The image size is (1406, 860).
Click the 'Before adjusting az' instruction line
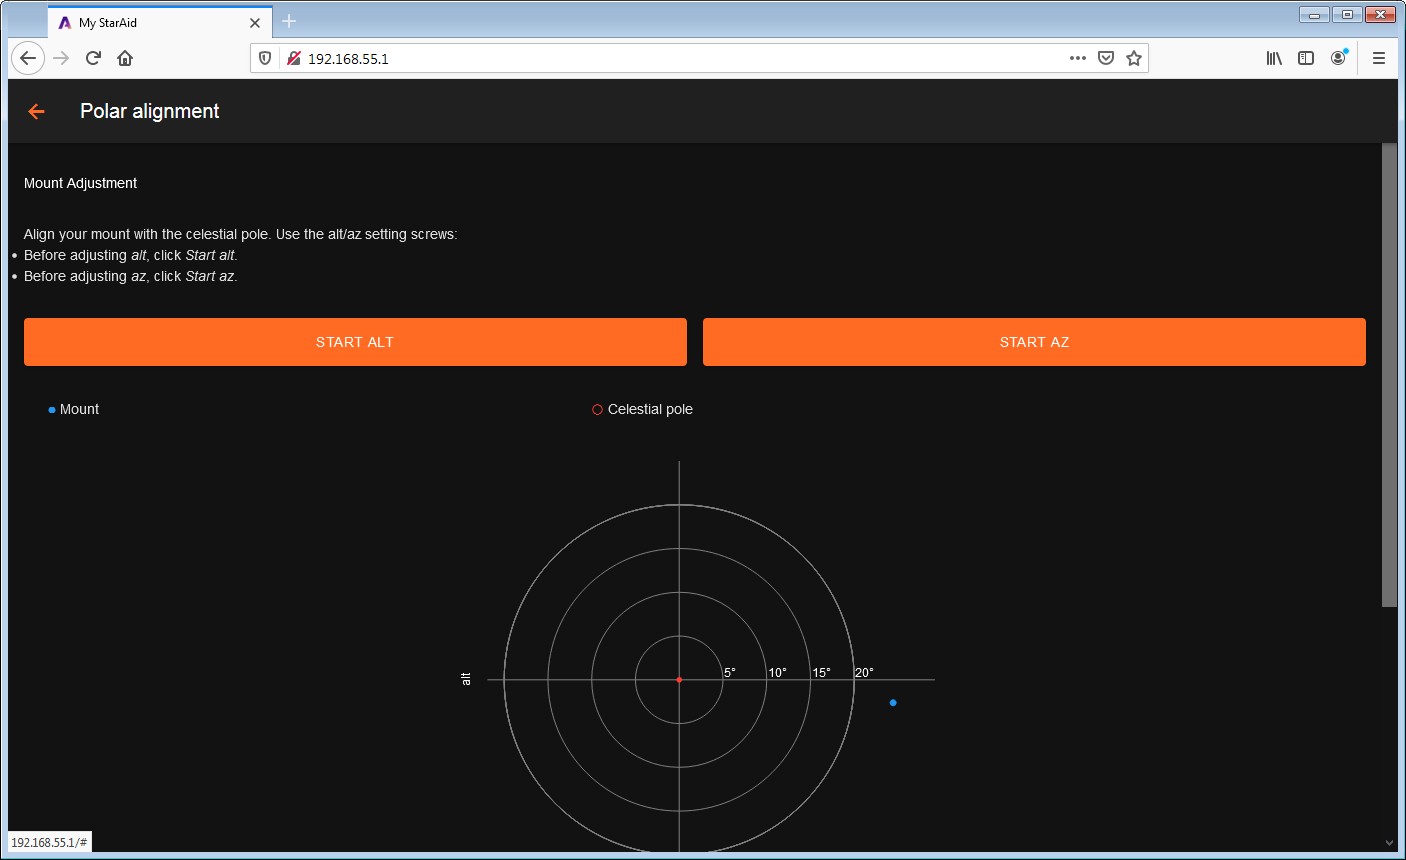tap(130, 276)
